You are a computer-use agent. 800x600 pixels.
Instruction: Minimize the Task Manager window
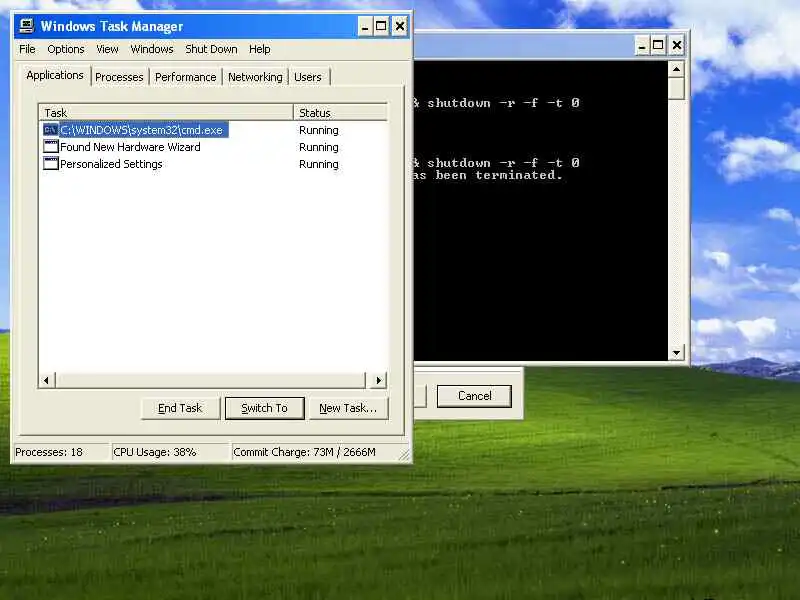tap(365, 26)
